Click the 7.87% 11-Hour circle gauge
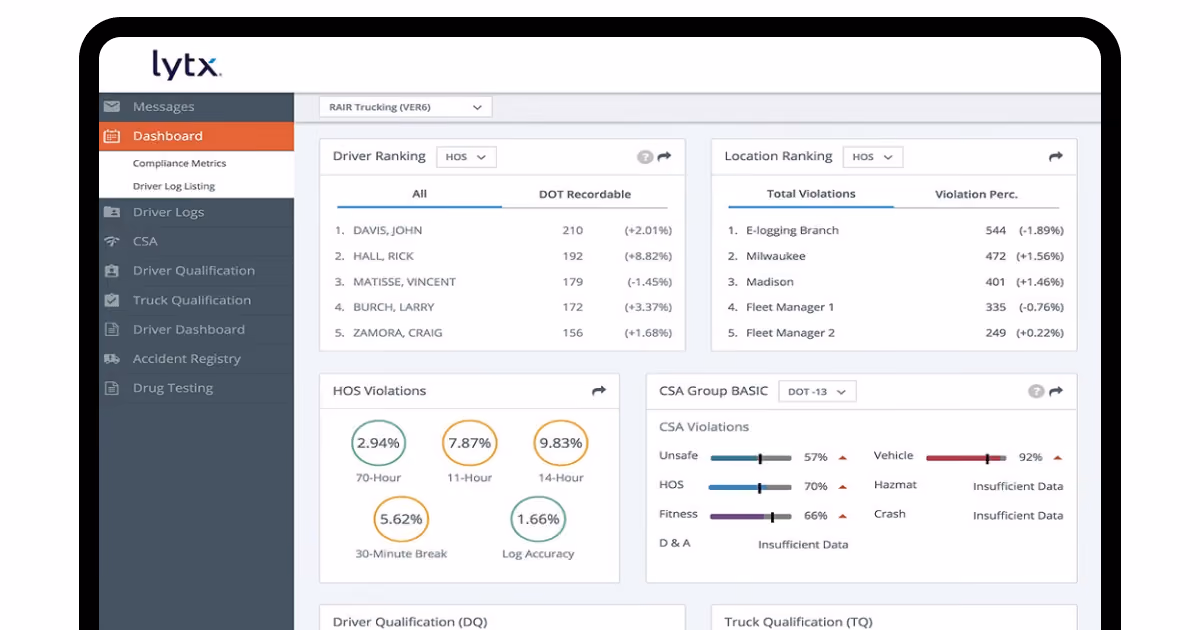The height and width of the screenshot is (630, 1200). click(469, 443)
